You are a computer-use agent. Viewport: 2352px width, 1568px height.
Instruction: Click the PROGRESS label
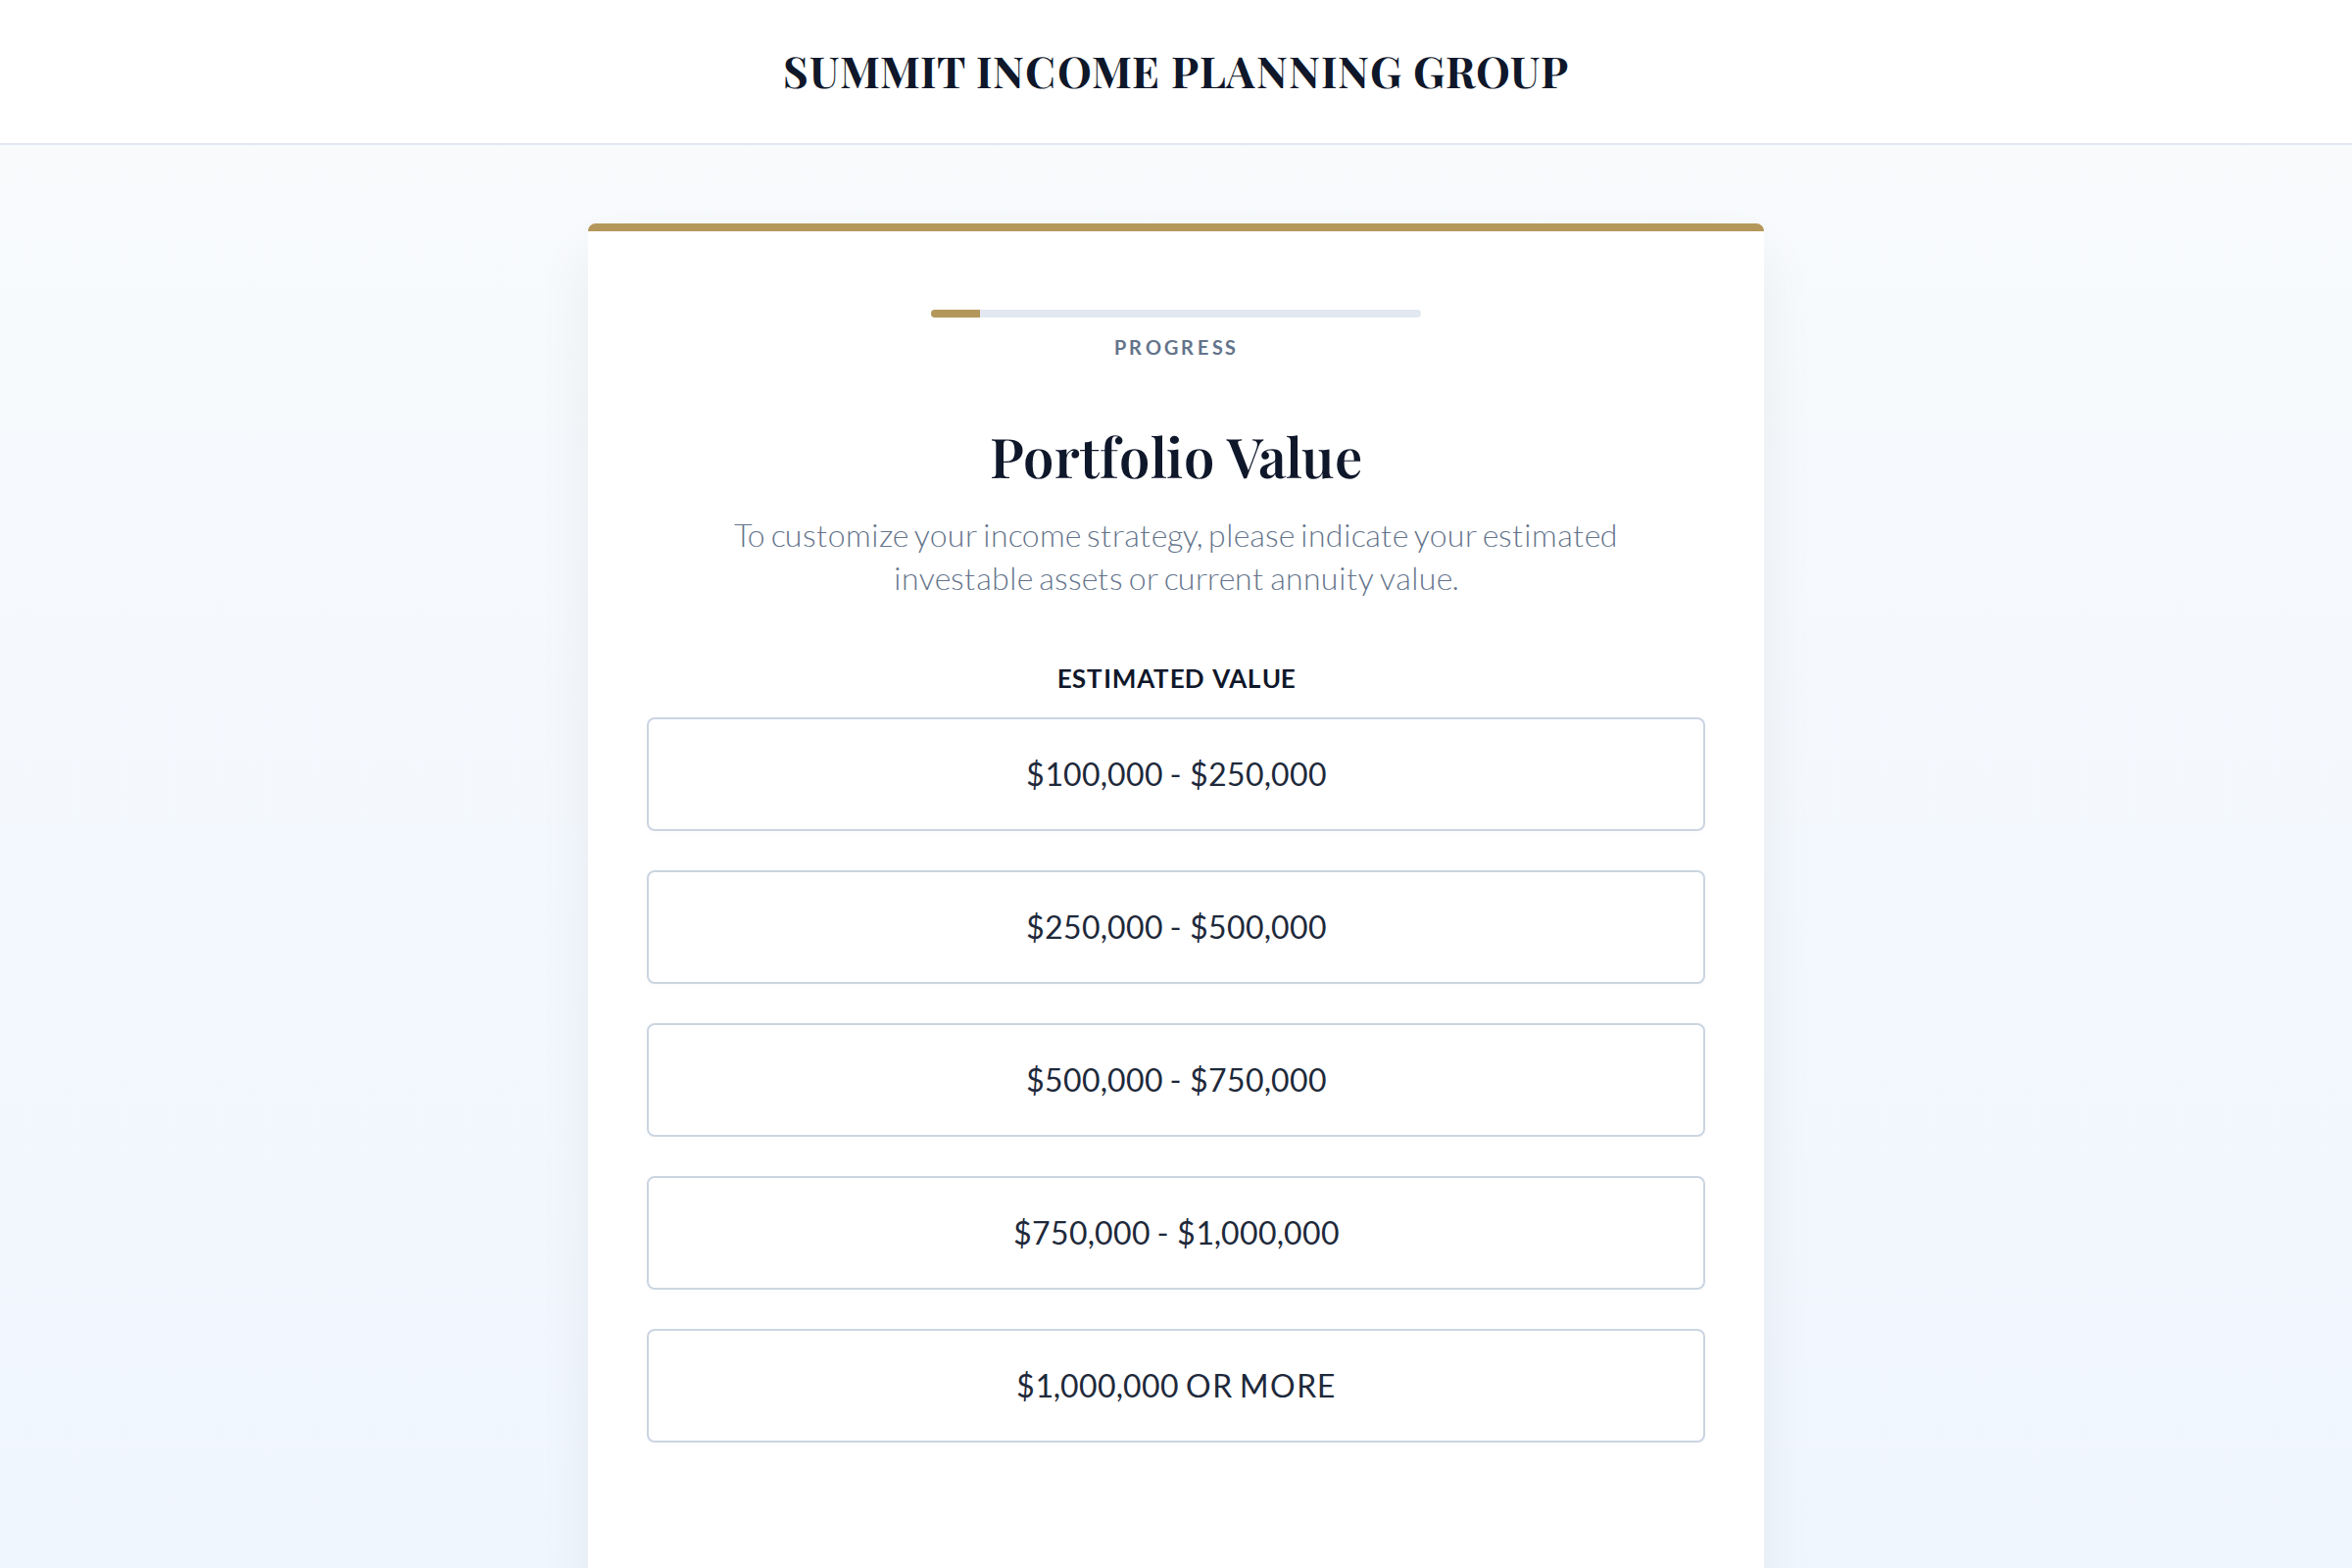point(1175,347)
